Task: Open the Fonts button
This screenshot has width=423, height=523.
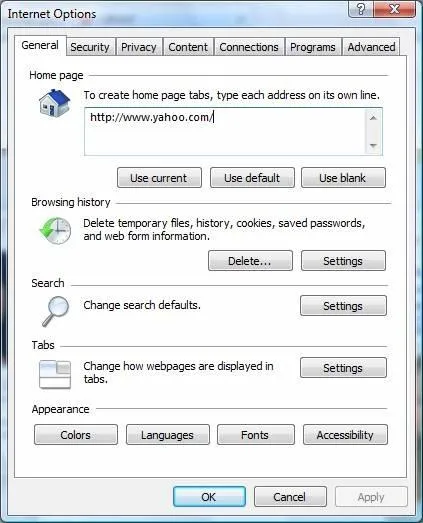Action: pos(256,435)
